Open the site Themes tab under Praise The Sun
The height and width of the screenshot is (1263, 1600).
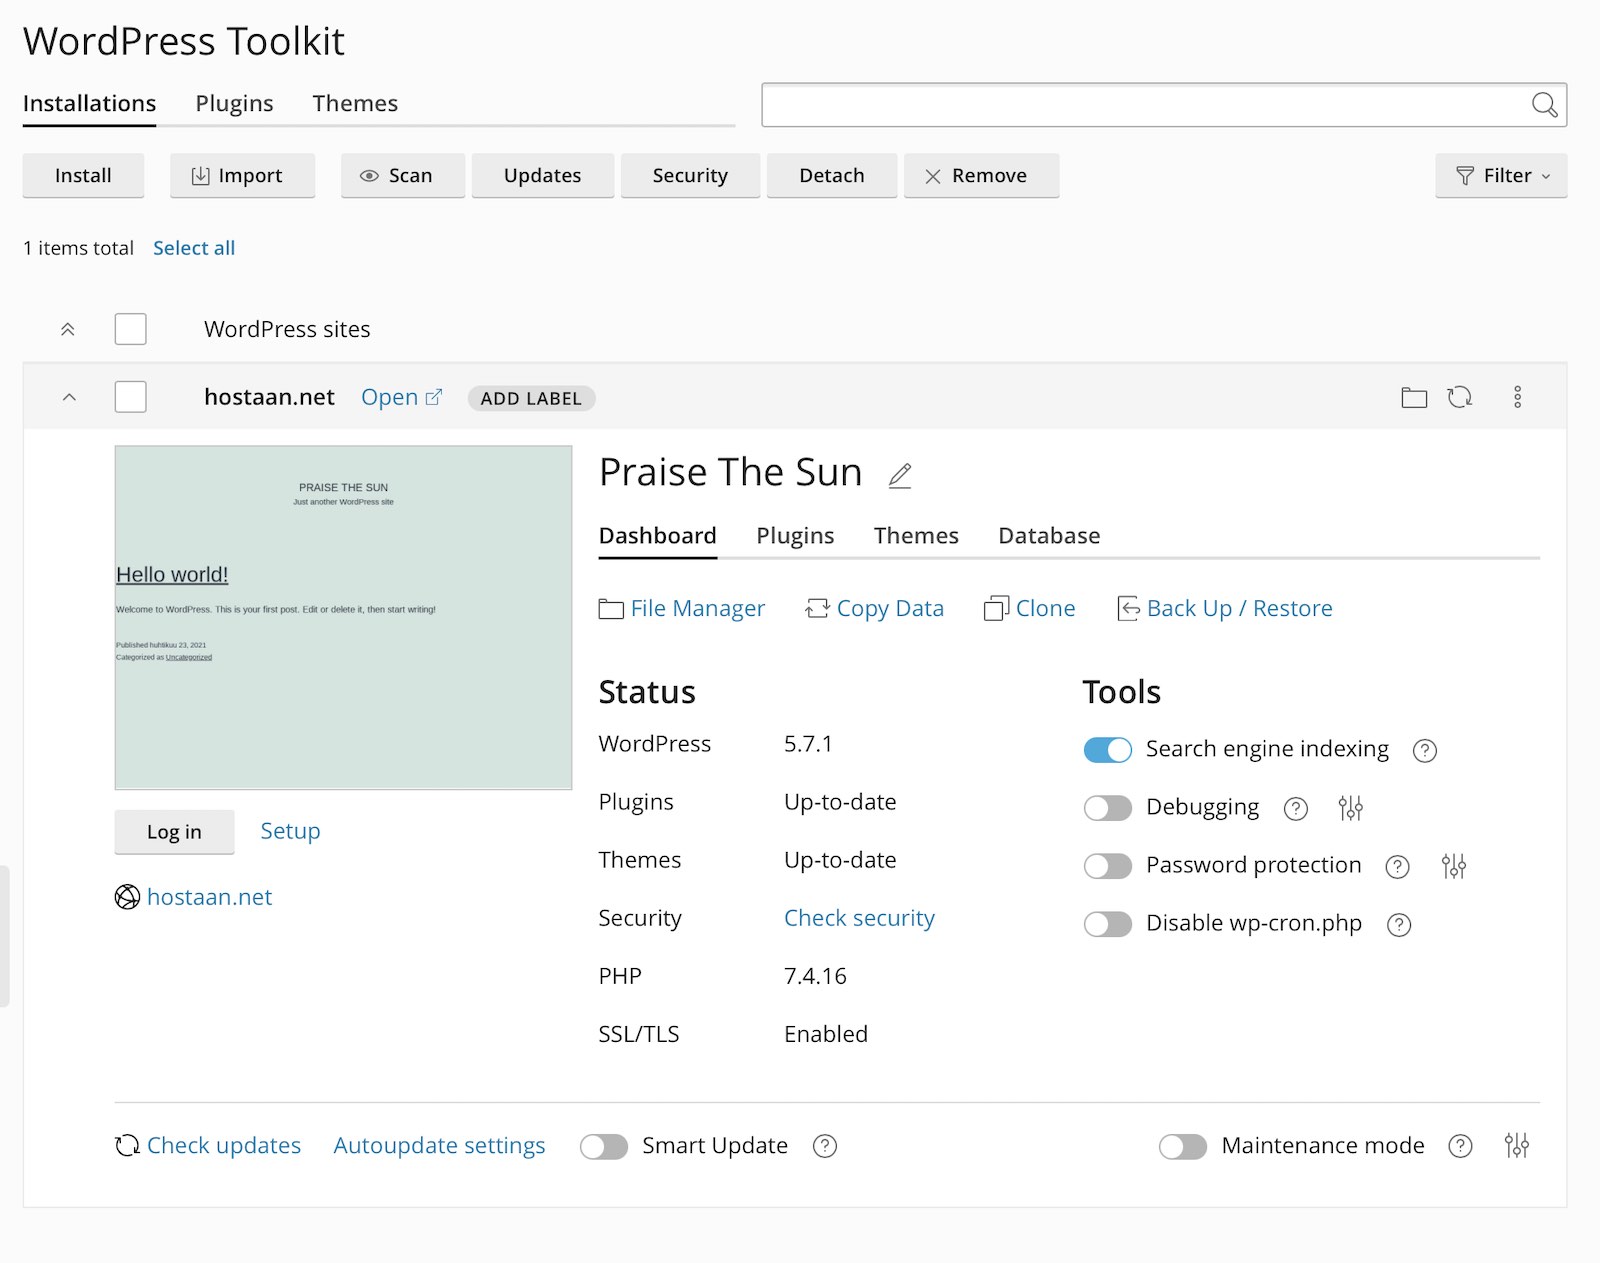pyautogui.click(x=916, y=536)
